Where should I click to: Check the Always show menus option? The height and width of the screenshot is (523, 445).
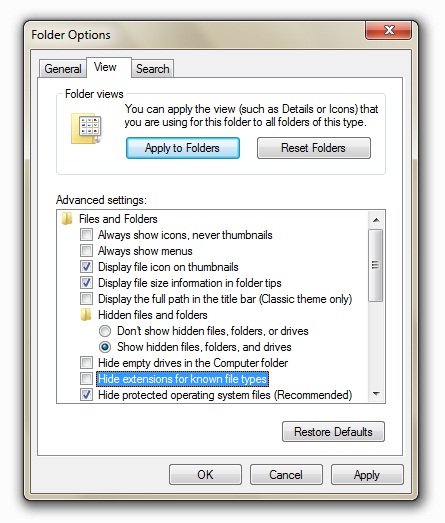tap(86, 251)
